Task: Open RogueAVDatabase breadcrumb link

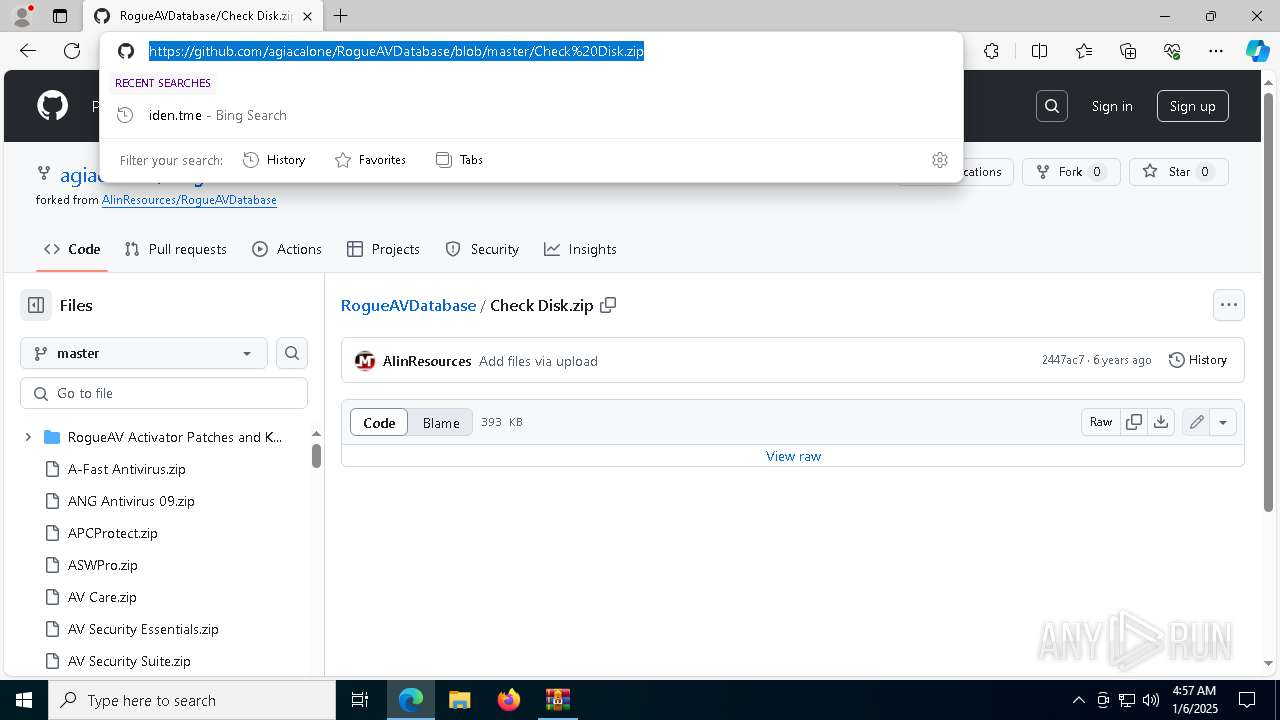Action: tap(408, 305)
